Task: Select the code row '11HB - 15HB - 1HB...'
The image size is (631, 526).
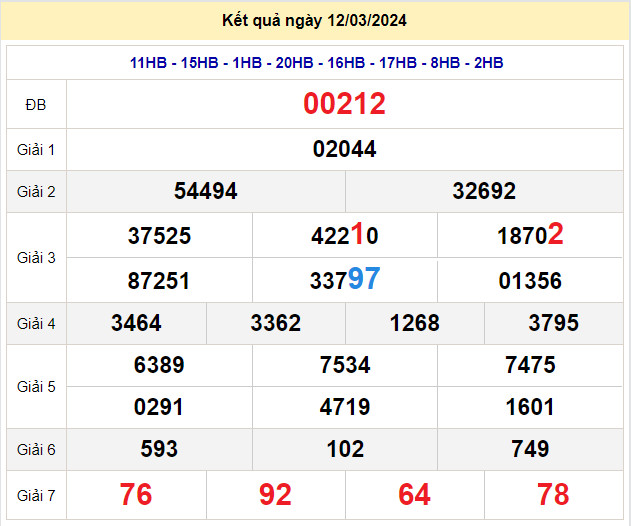Action: point(316,63)
